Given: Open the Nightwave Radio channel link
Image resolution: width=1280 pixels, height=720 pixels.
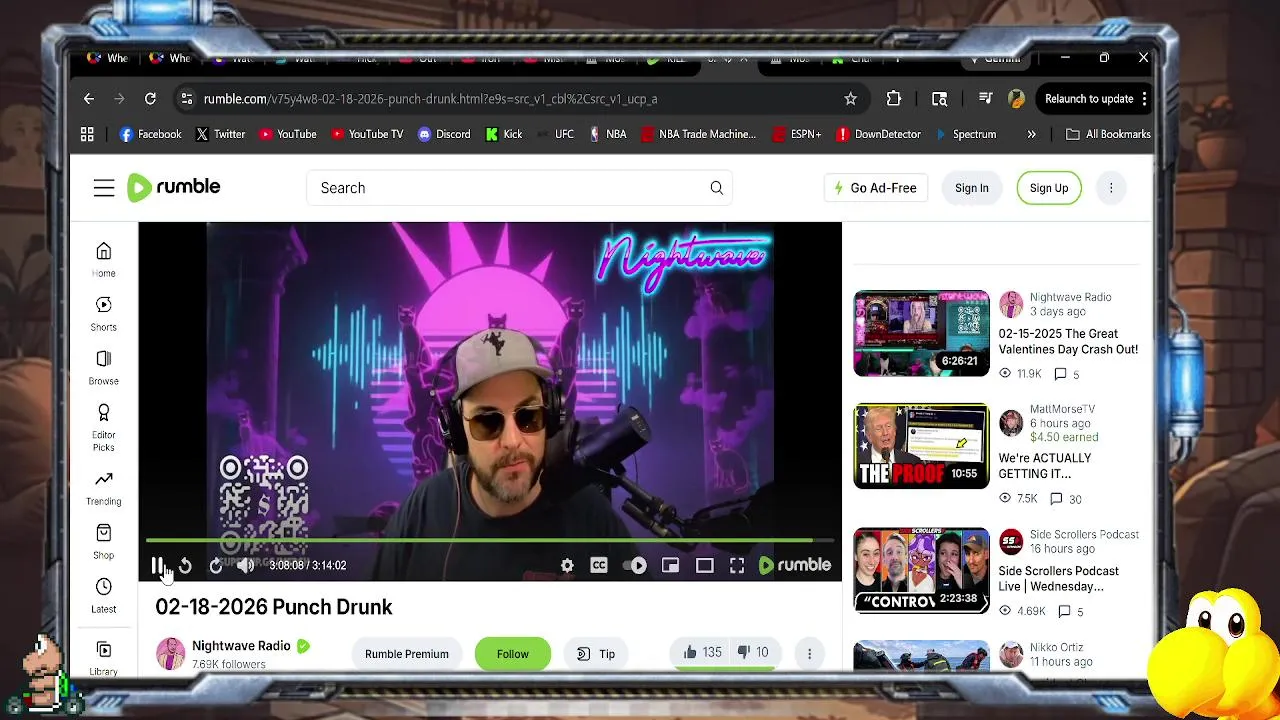Looking at the screenshot, I should click(x=241, y=646).
